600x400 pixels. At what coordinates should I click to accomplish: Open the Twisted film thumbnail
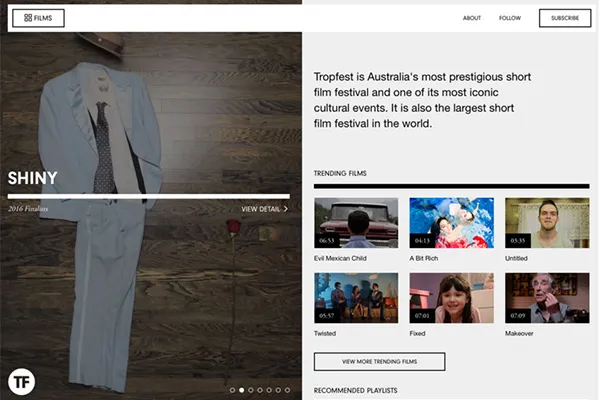356,297
